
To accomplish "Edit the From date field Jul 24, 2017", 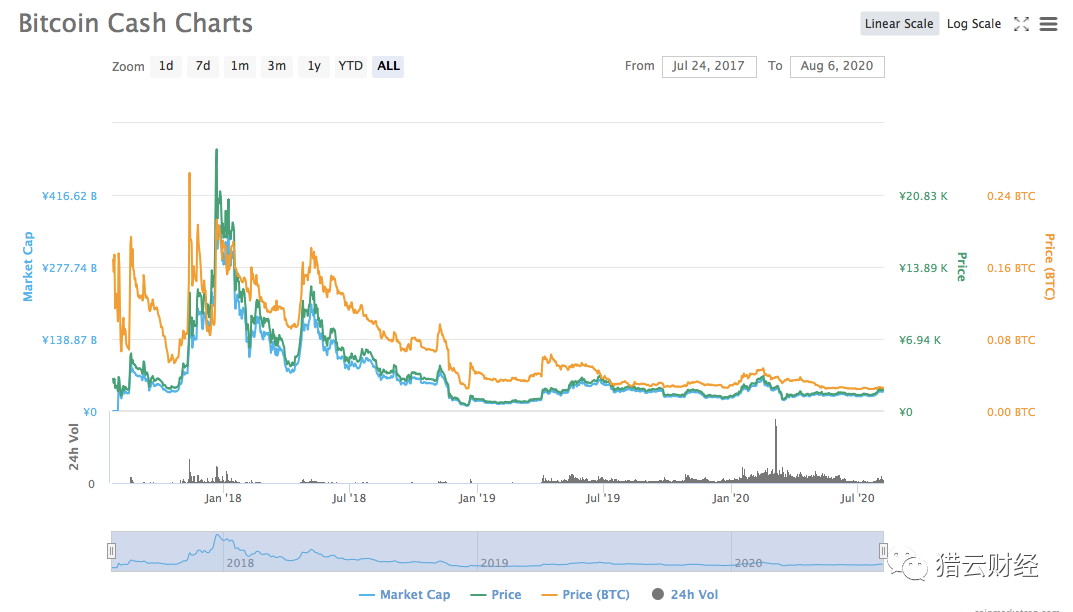I will click(709, 66).
